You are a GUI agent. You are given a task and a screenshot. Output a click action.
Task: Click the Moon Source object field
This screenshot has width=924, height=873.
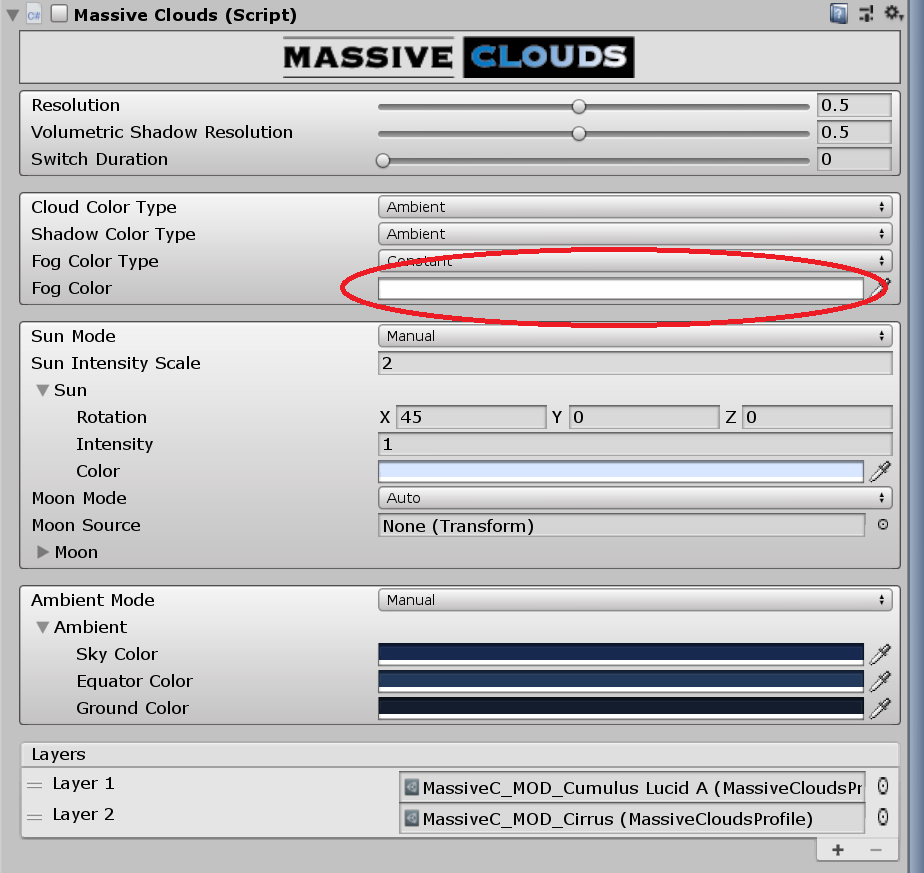point(621,525)
